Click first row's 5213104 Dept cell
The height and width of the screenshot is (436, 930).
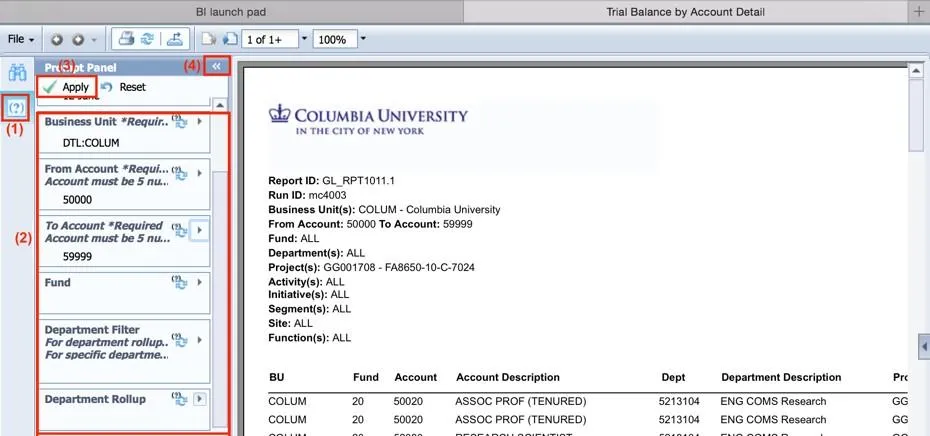(x=679, y=402)
